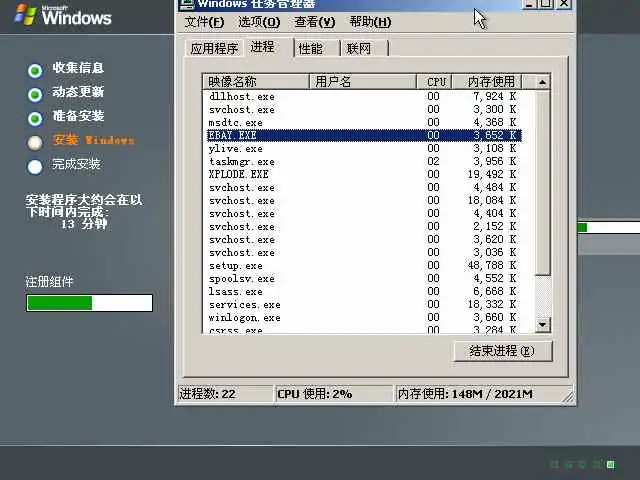
Task: Select the services.exe process row
Action: pyautogui.click(x=364, y=304)
